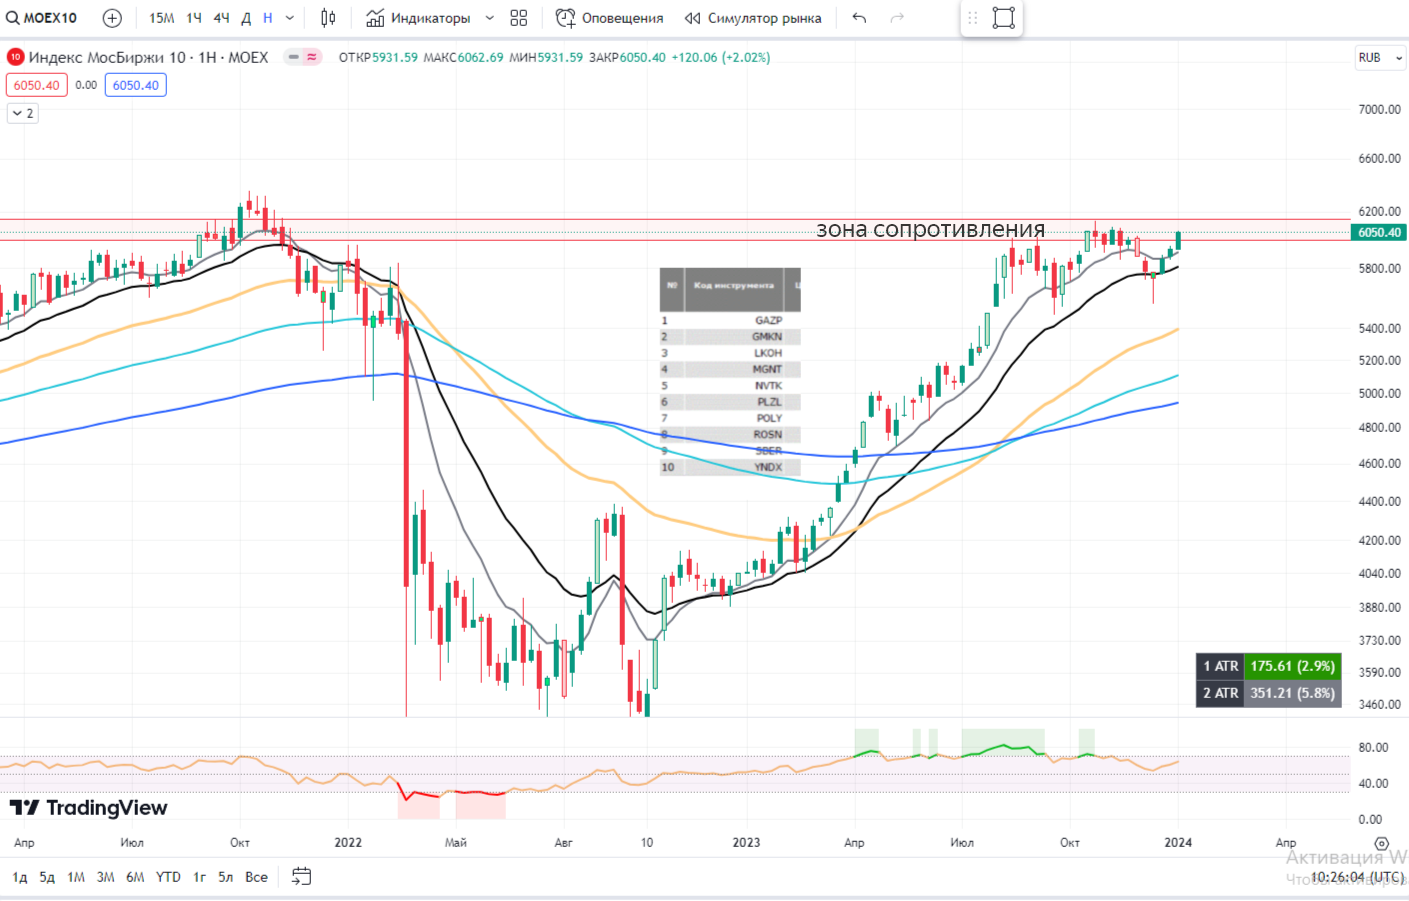Set the range to 6М
This screenshot has height=901, width=1409.
135,877
